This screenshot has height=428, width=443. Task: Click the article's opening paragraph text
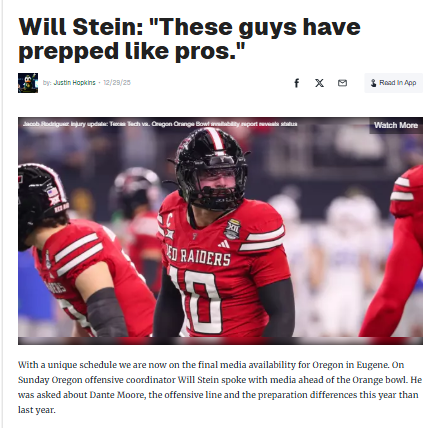(220, 387)
